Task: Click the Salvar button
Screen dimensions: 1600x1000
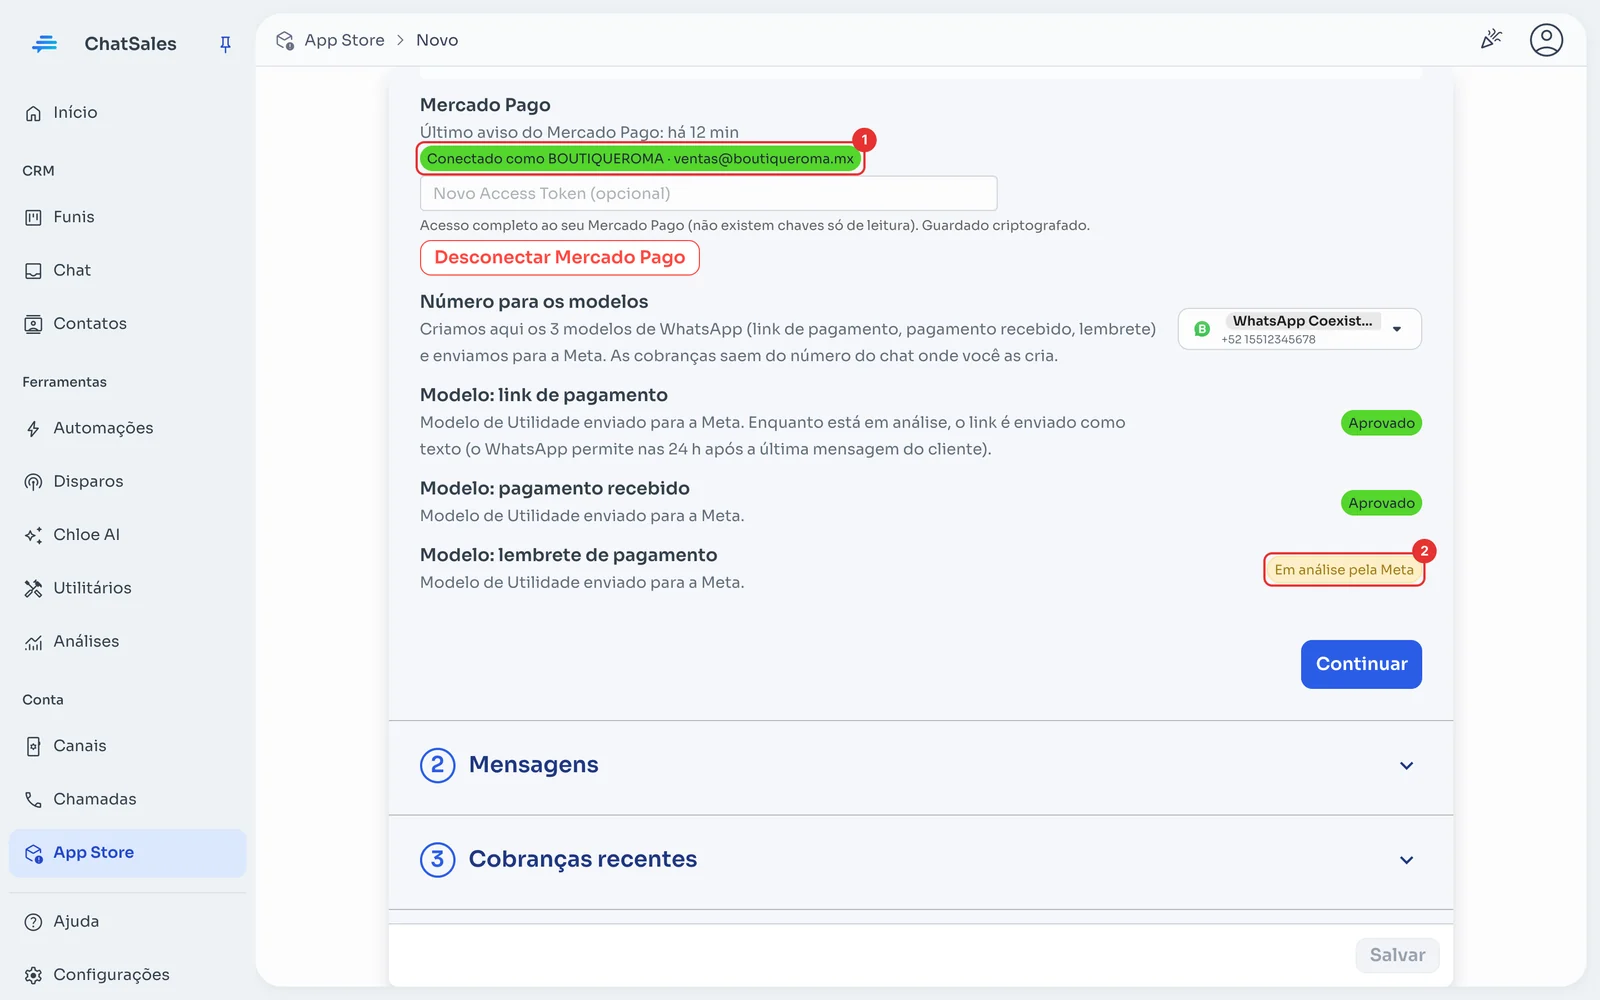Action: pyautogui.click(x=1397, y=955)
